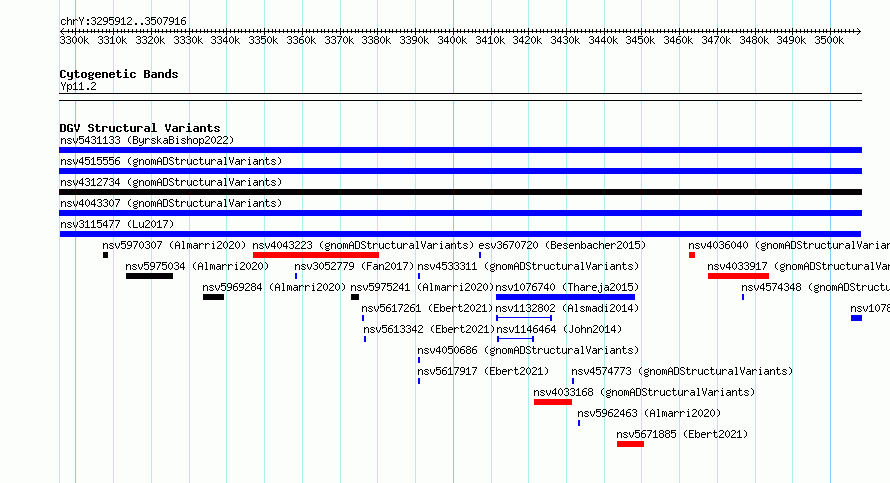Viewport: 890px width, 483px height.
Task: Open nsv4515556 gnomAD variant label
Action: (171, 161)
